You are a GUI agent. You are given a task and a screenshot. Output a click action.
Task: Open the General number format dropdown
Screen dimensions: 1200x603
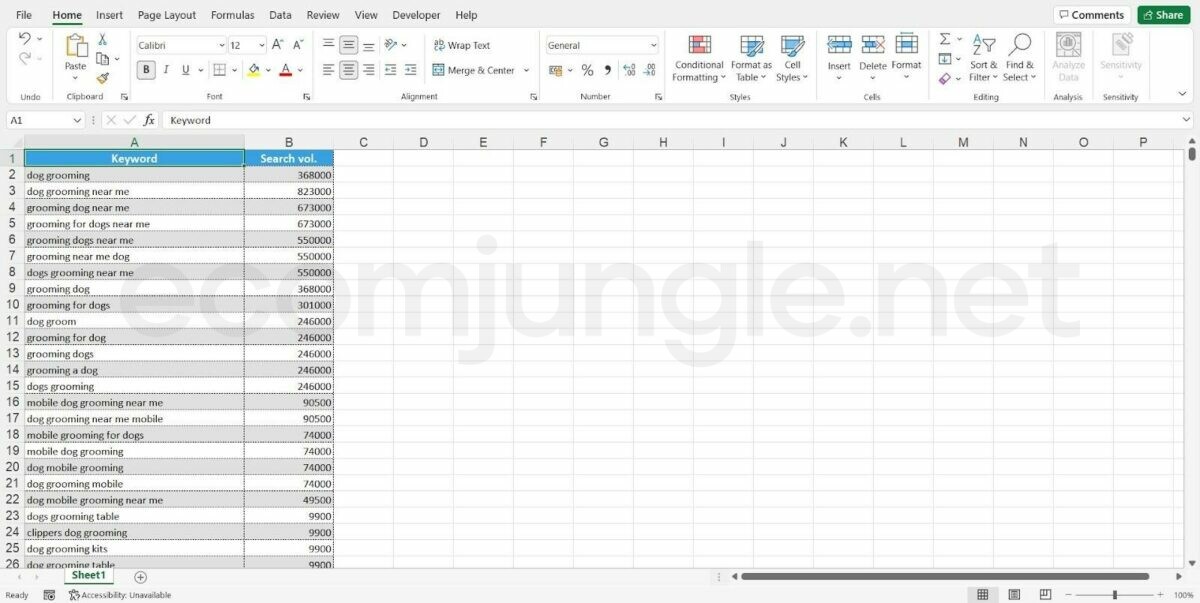653,45
